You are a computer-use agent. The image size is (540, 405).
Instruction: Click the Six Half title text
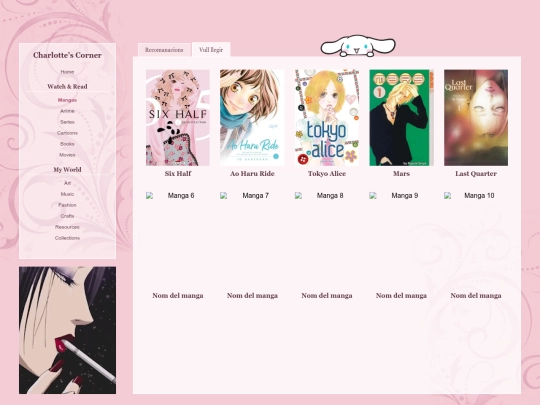(x=178, y=174)
